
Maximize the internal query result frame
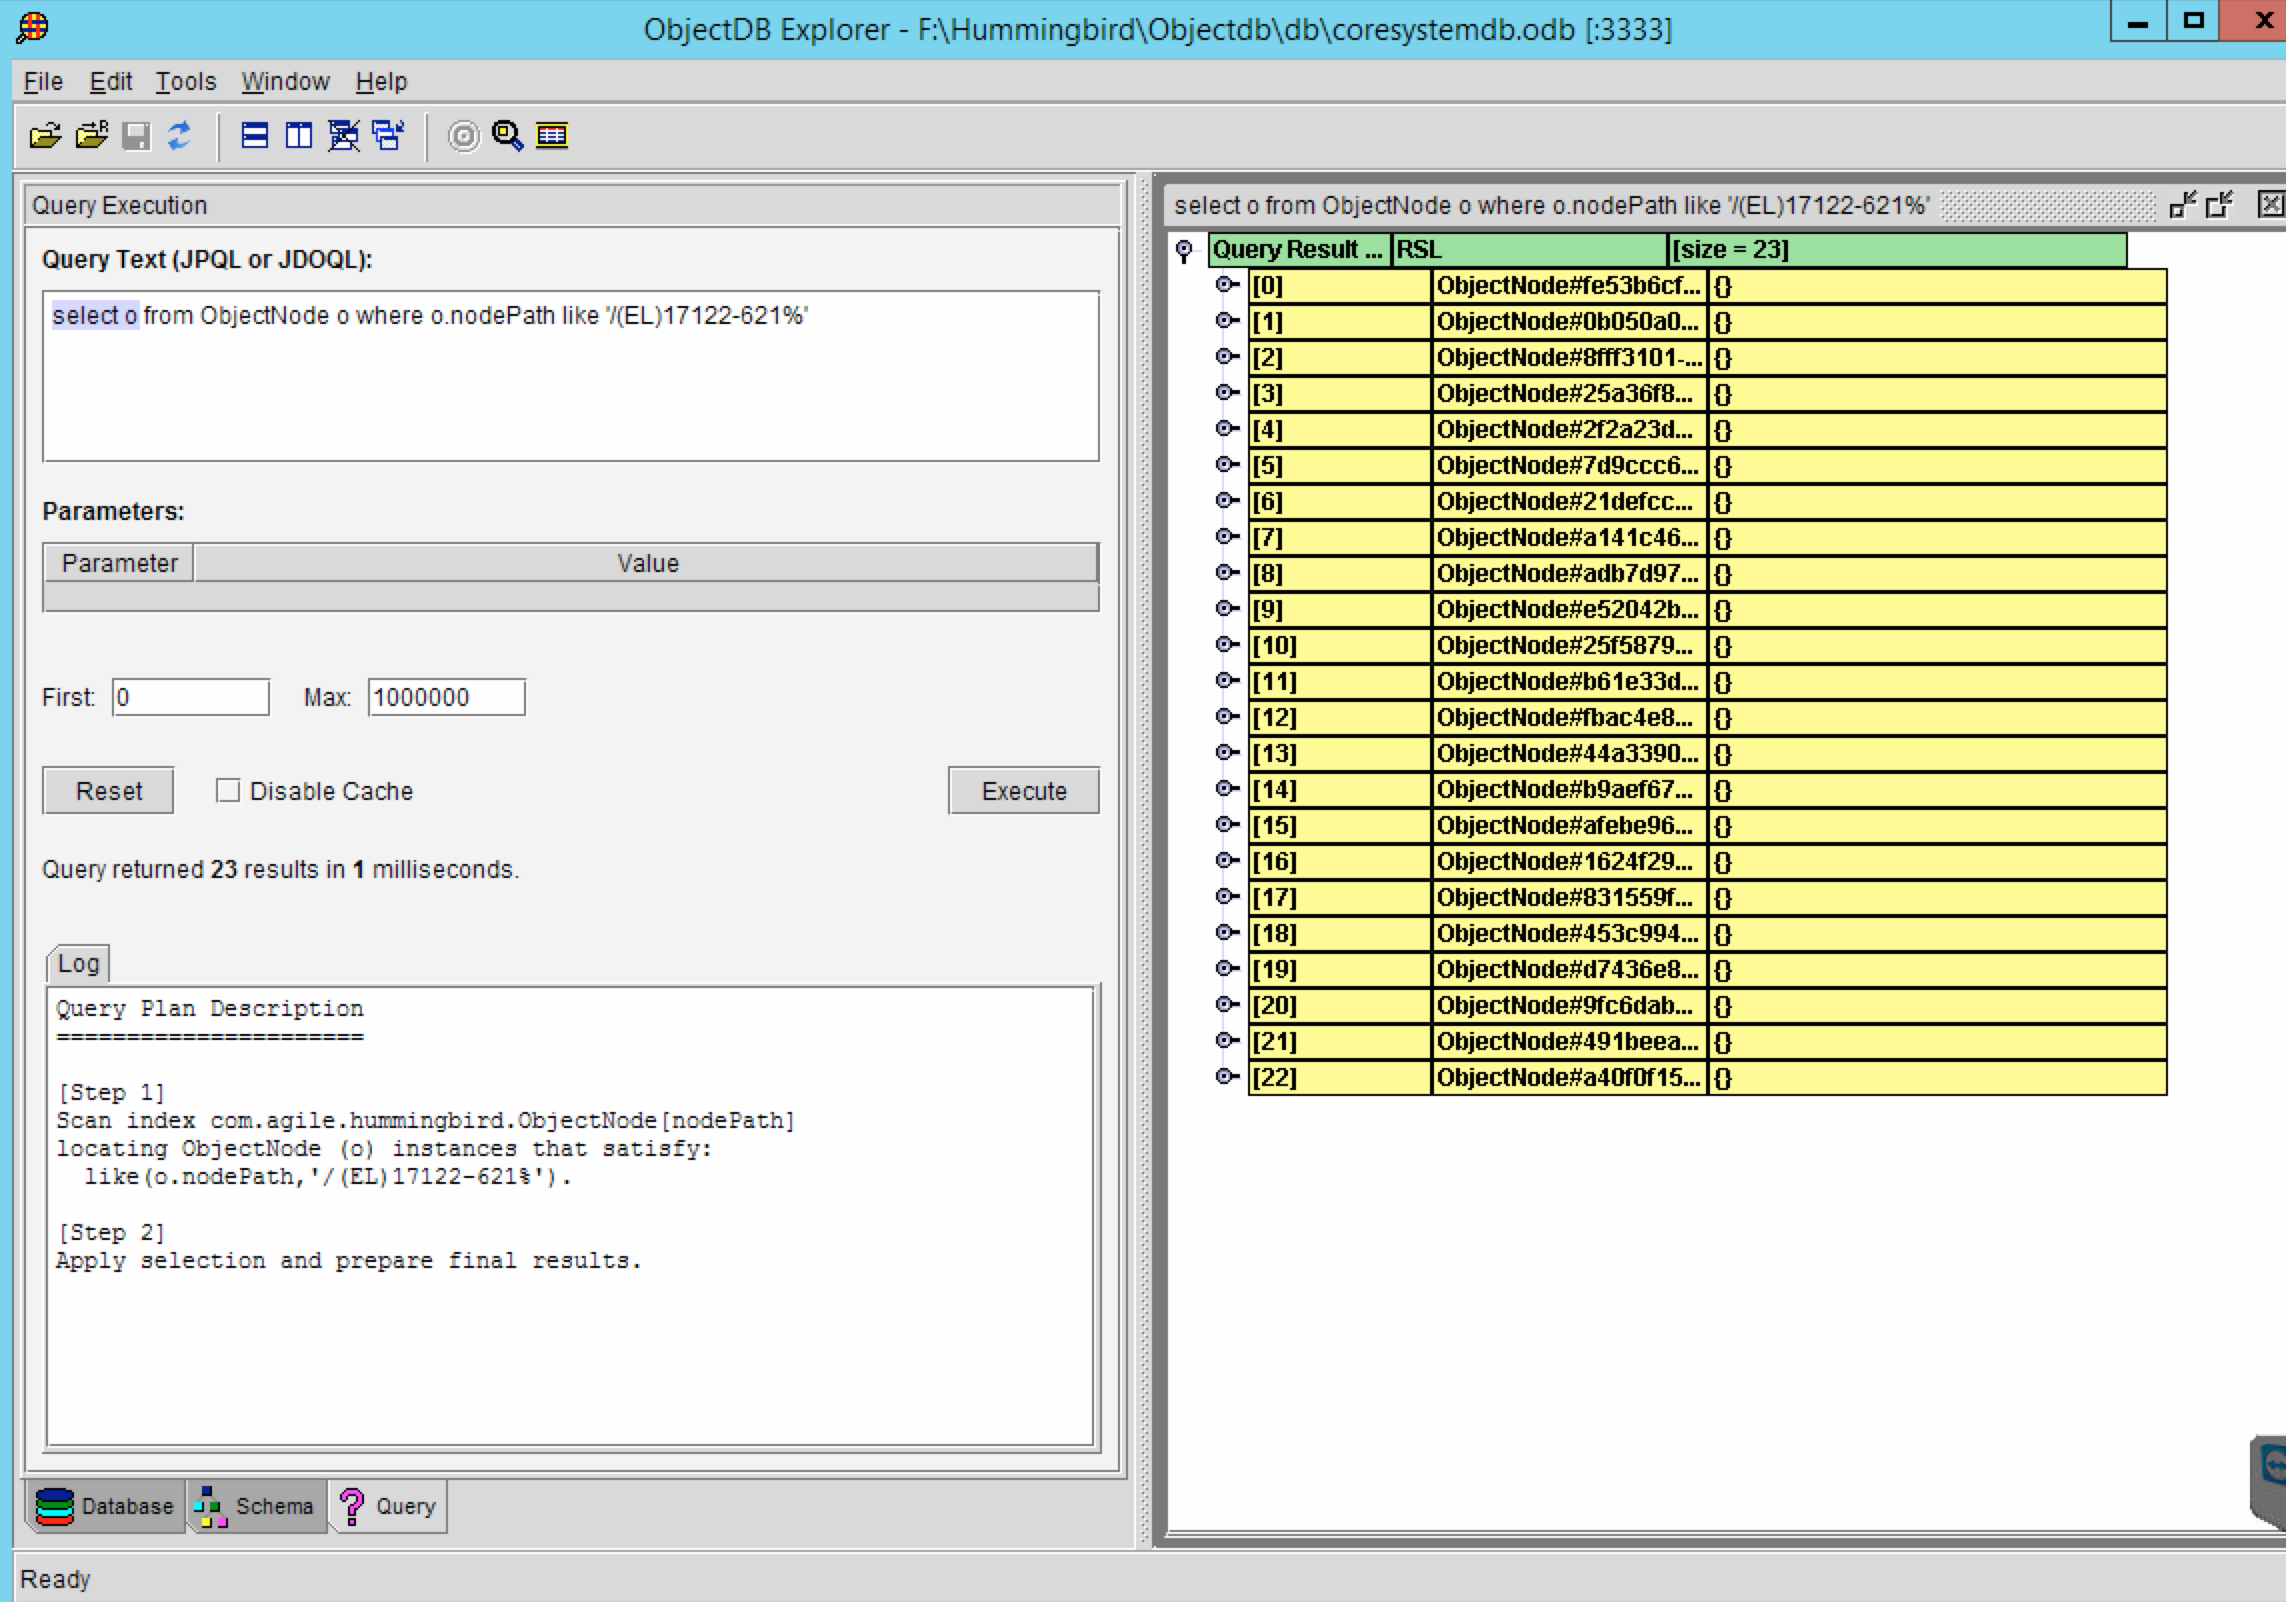[x=2219, y=205]
